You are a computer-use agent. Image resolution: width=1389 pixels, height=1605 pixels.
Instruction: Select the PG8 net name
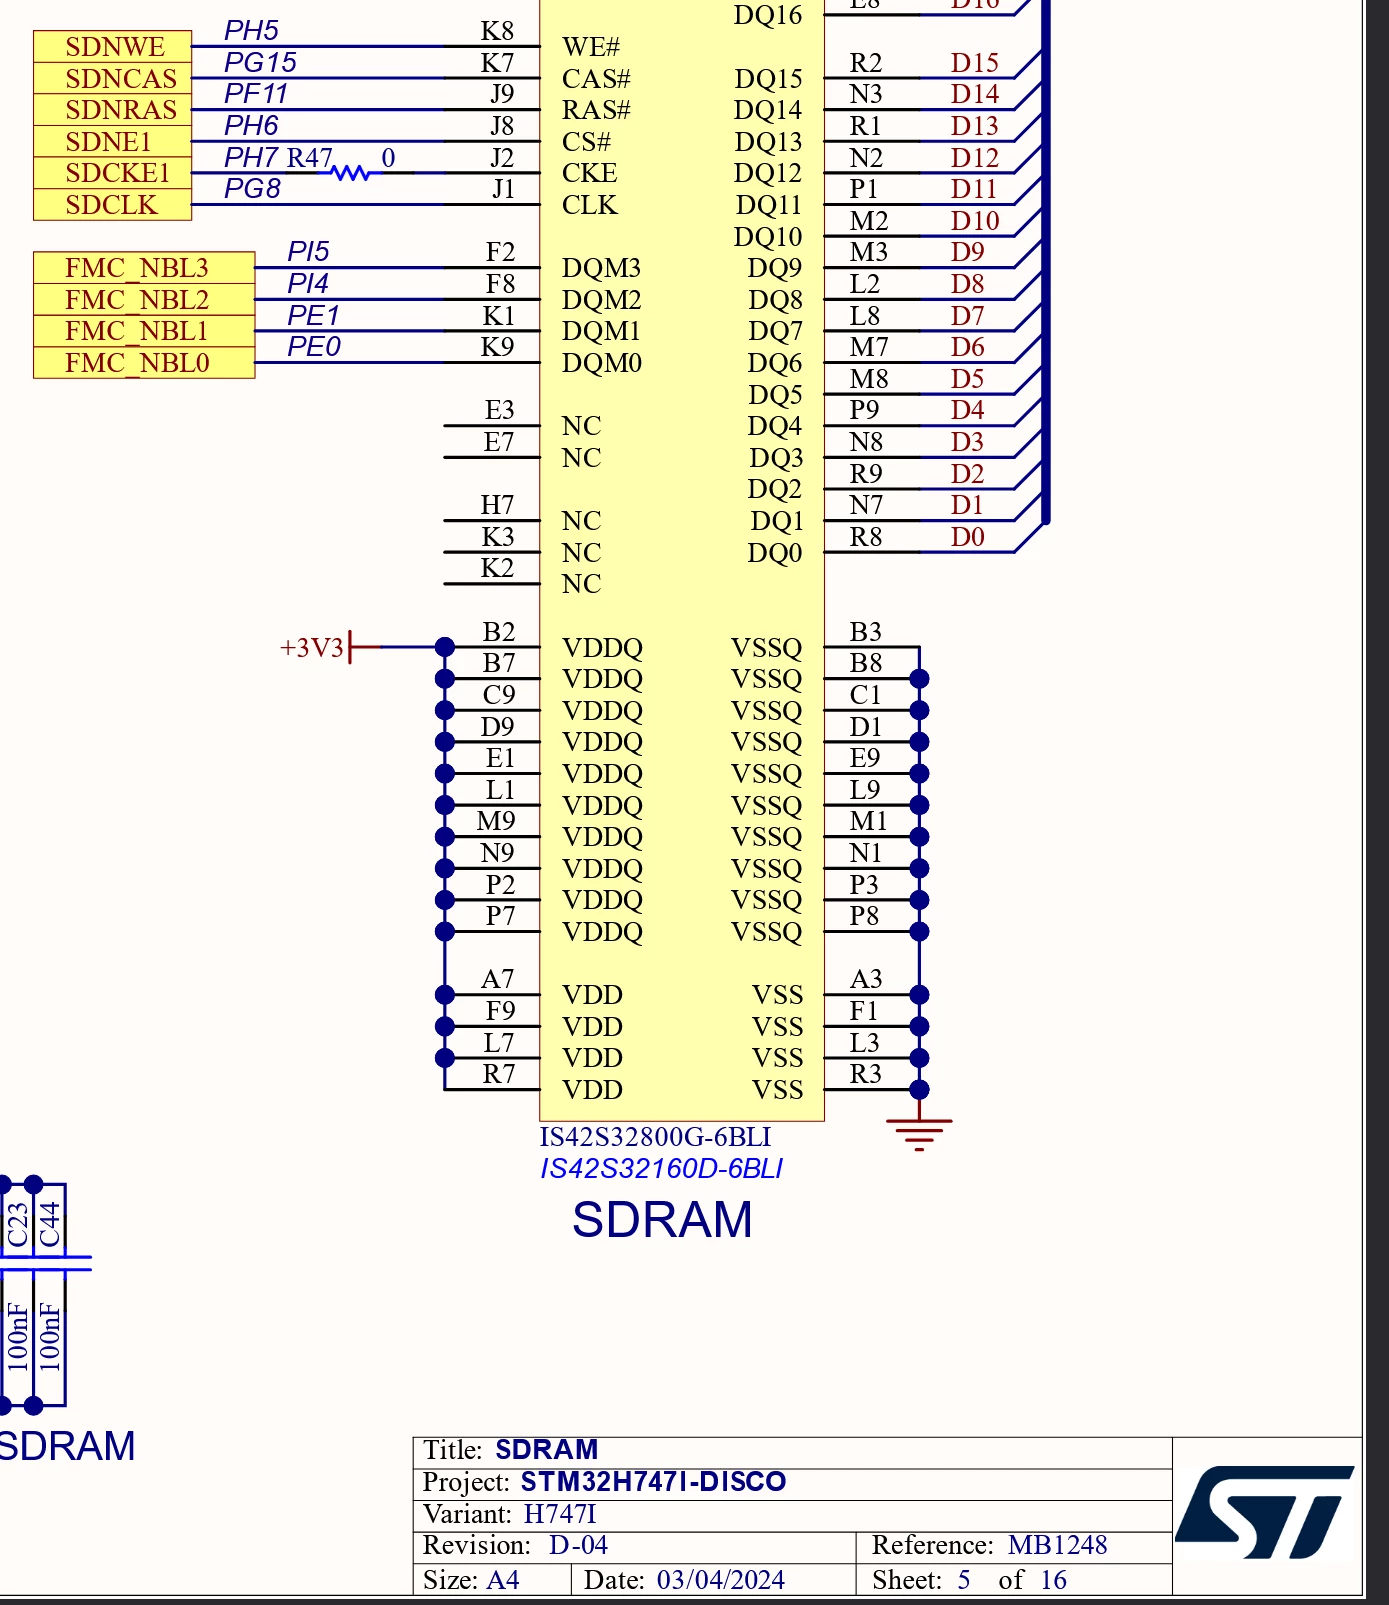pos(252,189)
